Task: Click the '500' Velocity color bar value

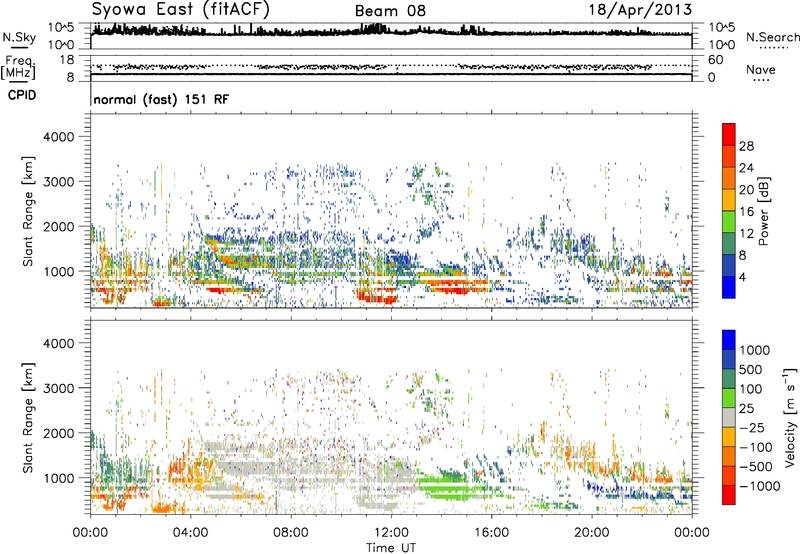Action: coord(751,370)
